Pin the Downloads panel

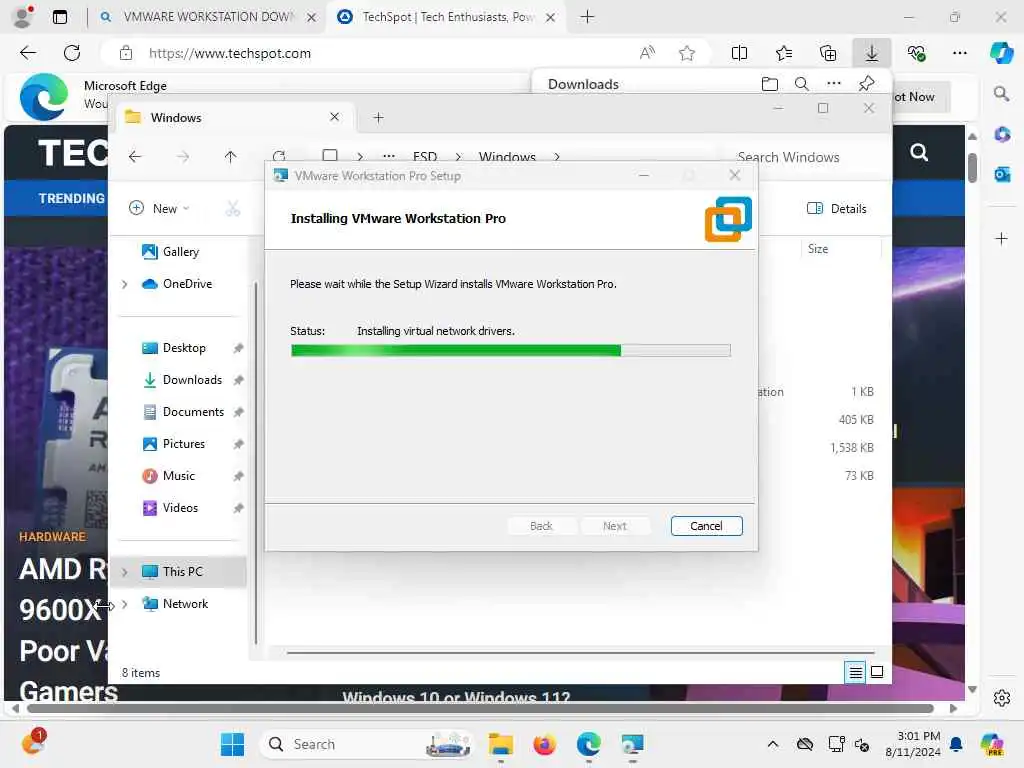(x=867, y=84)
